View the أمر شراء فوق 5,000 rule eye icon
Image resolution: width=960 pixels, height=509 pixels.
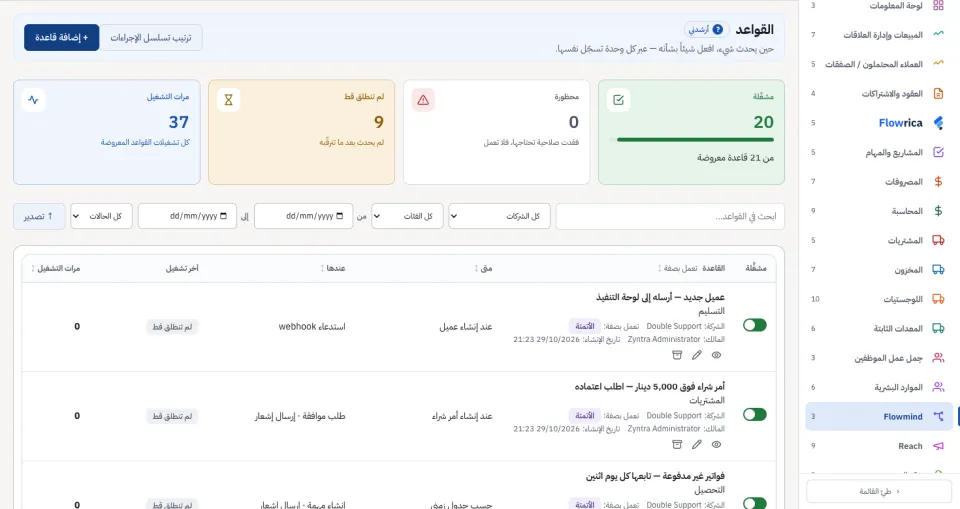click(x=716, y=445)
